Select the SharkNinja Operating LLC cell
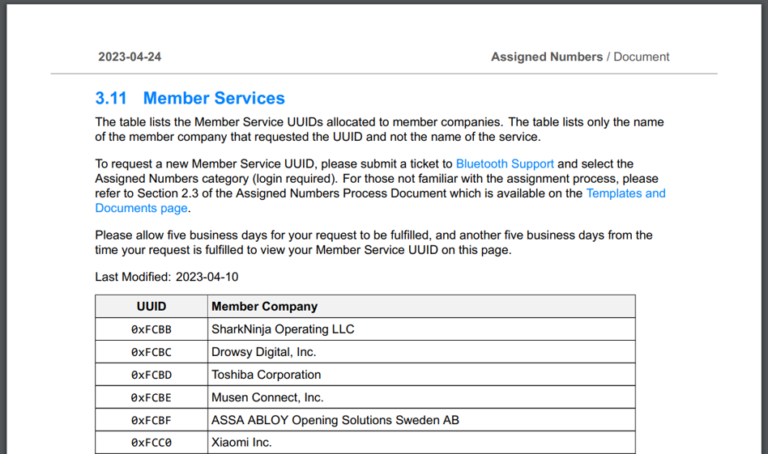The image size is (768, 454). pos(282,329)
